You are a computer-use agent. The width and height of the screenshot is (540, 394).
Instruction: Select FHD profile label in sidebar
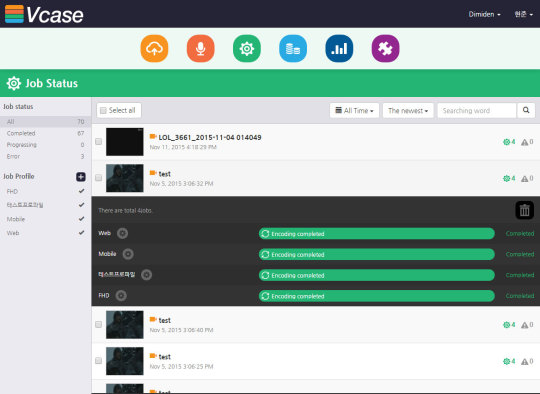coord(12,191)
